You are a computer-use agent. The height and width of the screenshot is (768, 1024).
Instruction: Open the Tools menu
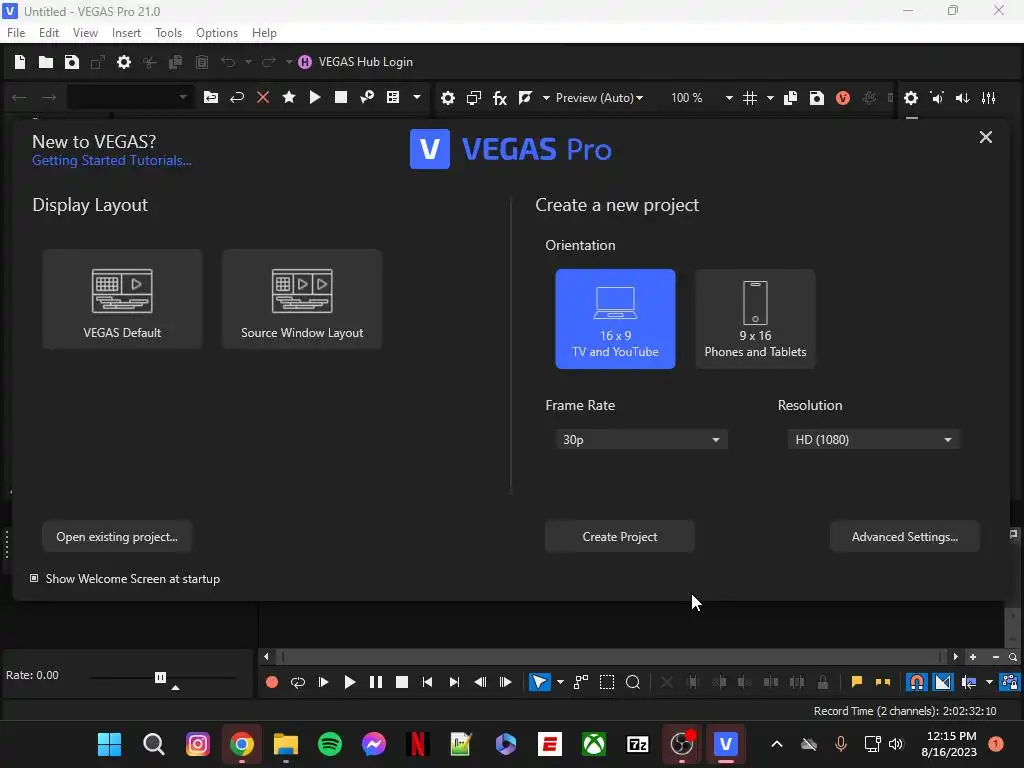168,33
